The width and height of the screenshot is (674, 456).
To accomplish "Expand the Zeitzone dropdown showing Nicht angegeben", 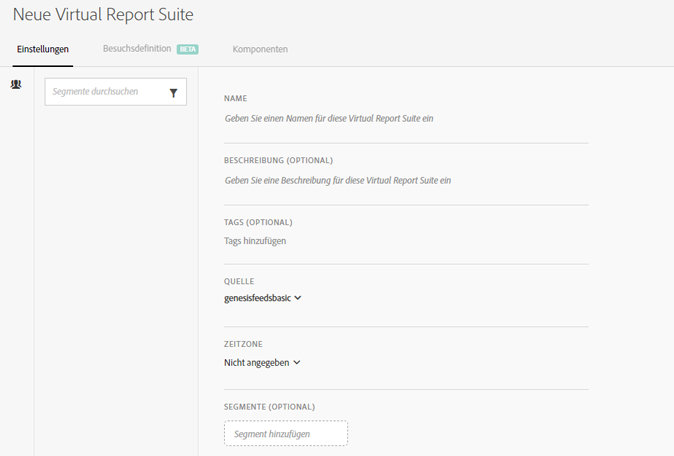I will coord(257,363).
